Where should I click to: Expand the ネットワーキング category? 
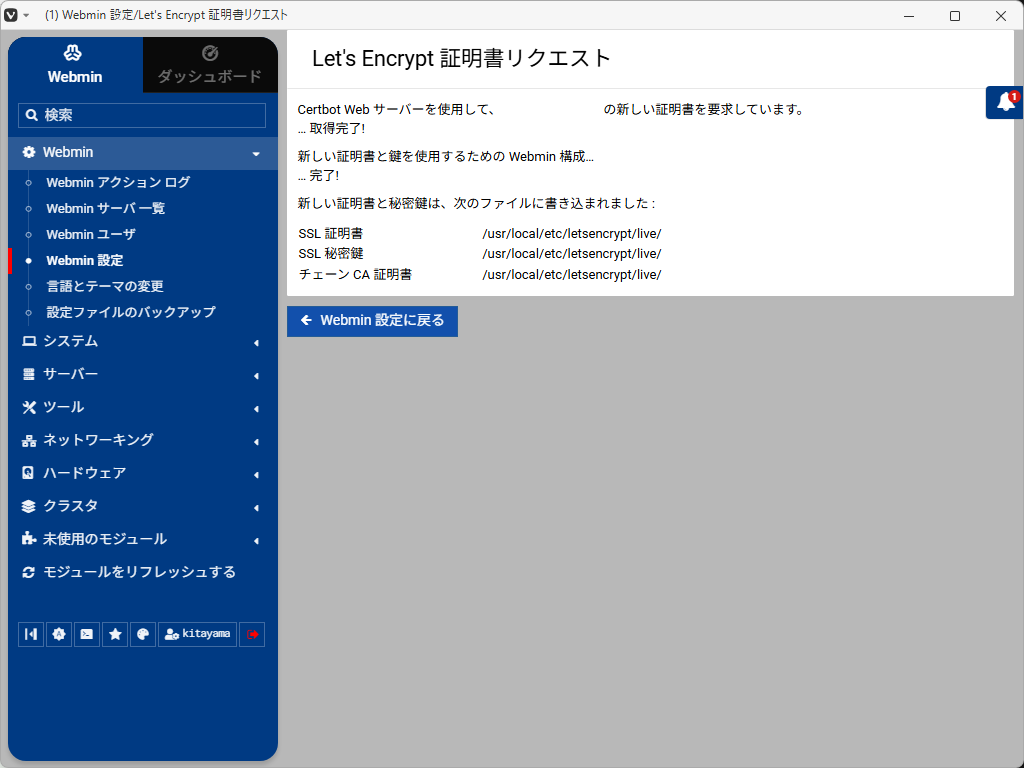point(143,440)
